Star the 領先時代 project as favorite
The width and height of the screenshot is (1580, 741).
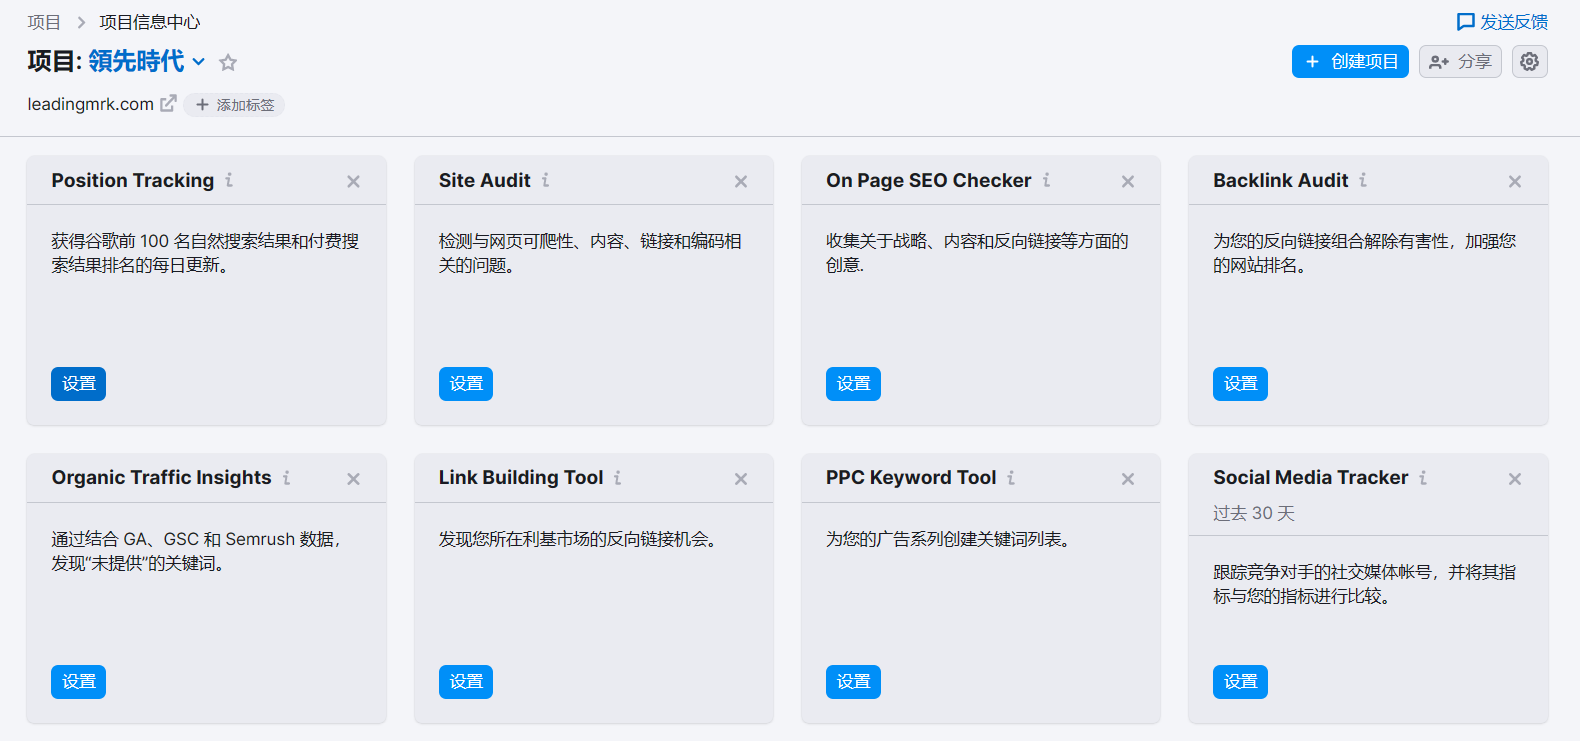point(228,62)
